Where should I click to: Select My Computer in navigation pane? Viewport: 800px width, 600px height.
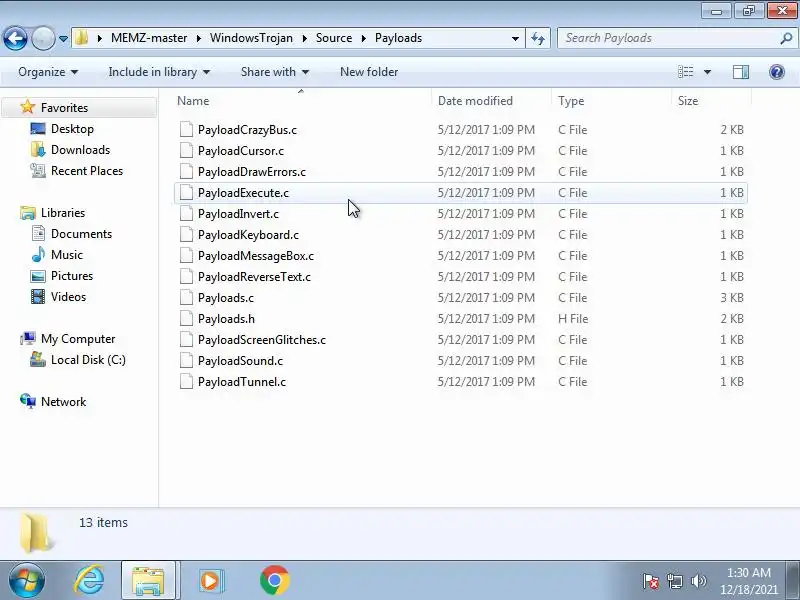(78, 339)
